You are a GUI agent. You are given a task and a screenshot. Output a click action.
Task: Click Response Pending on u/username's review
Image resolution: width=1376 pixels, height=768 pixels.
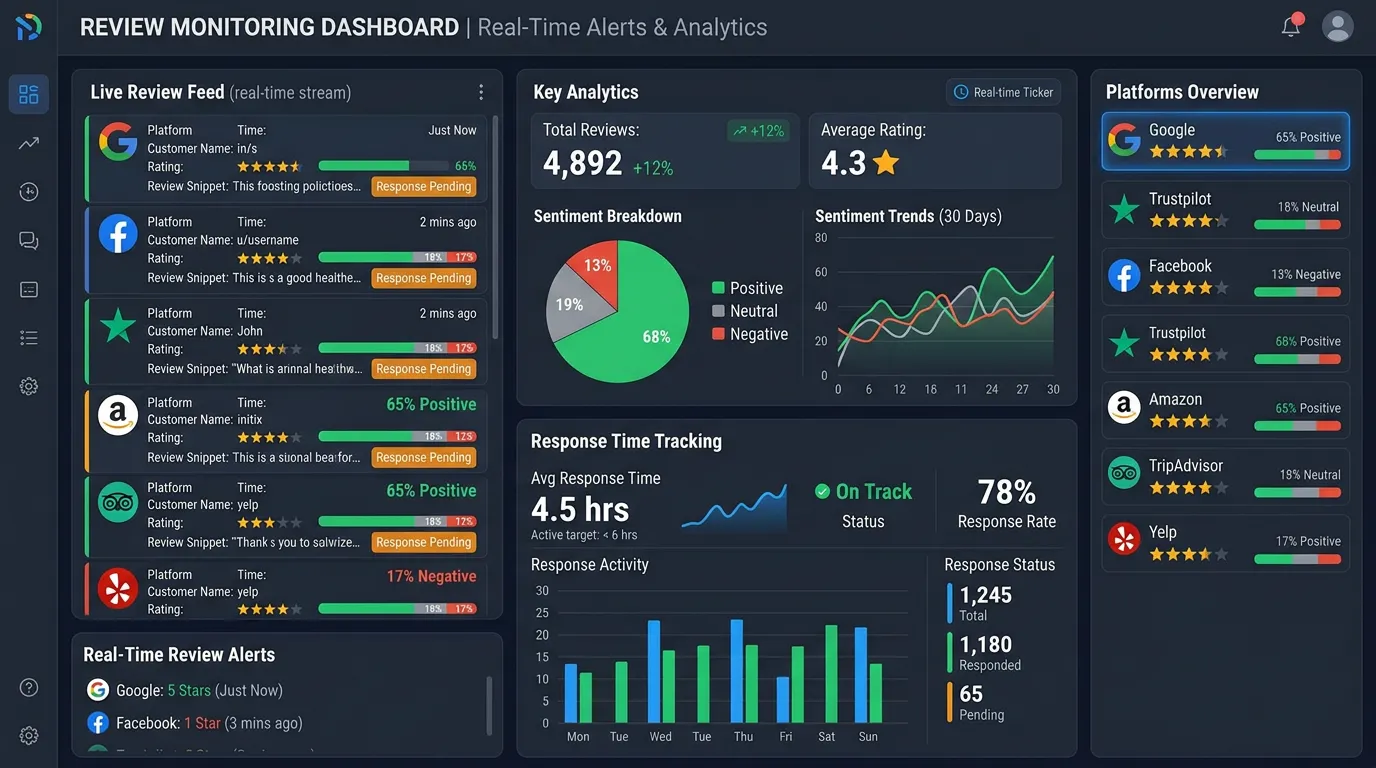pyautogui.click(x=424, y=278)
